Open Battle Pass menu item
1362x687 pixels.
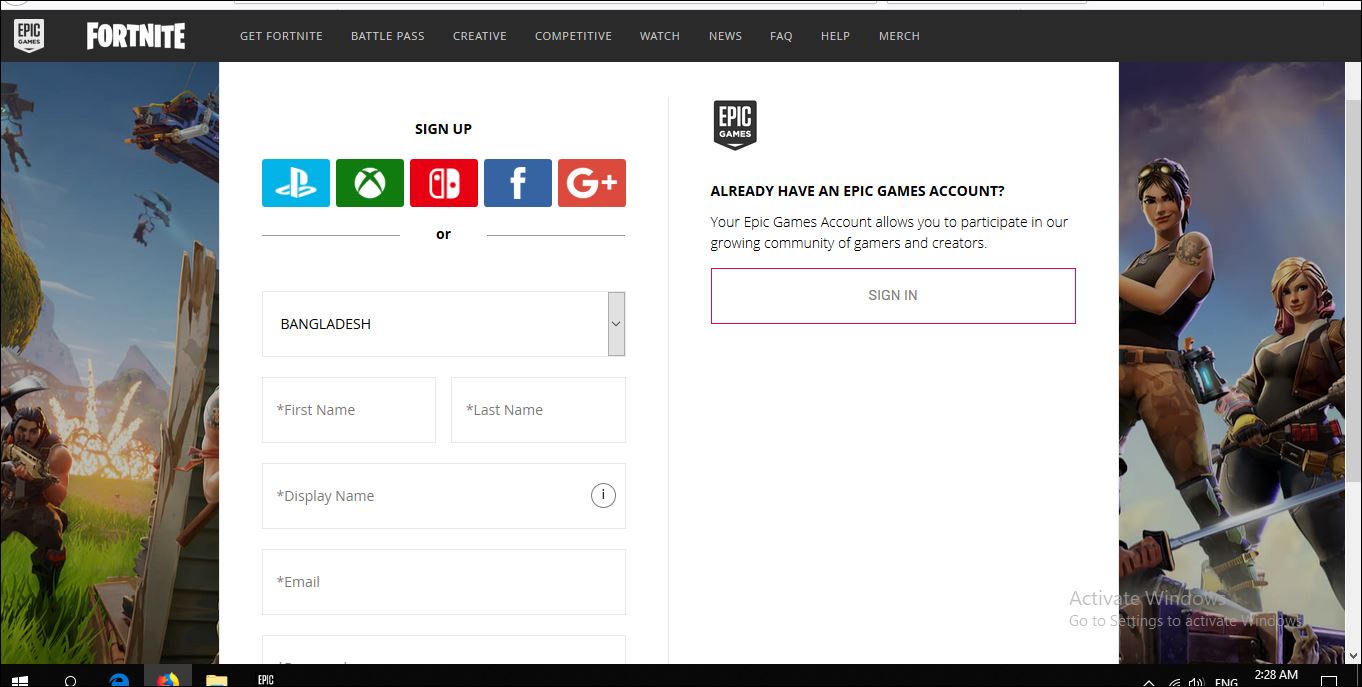click(388, 36)
